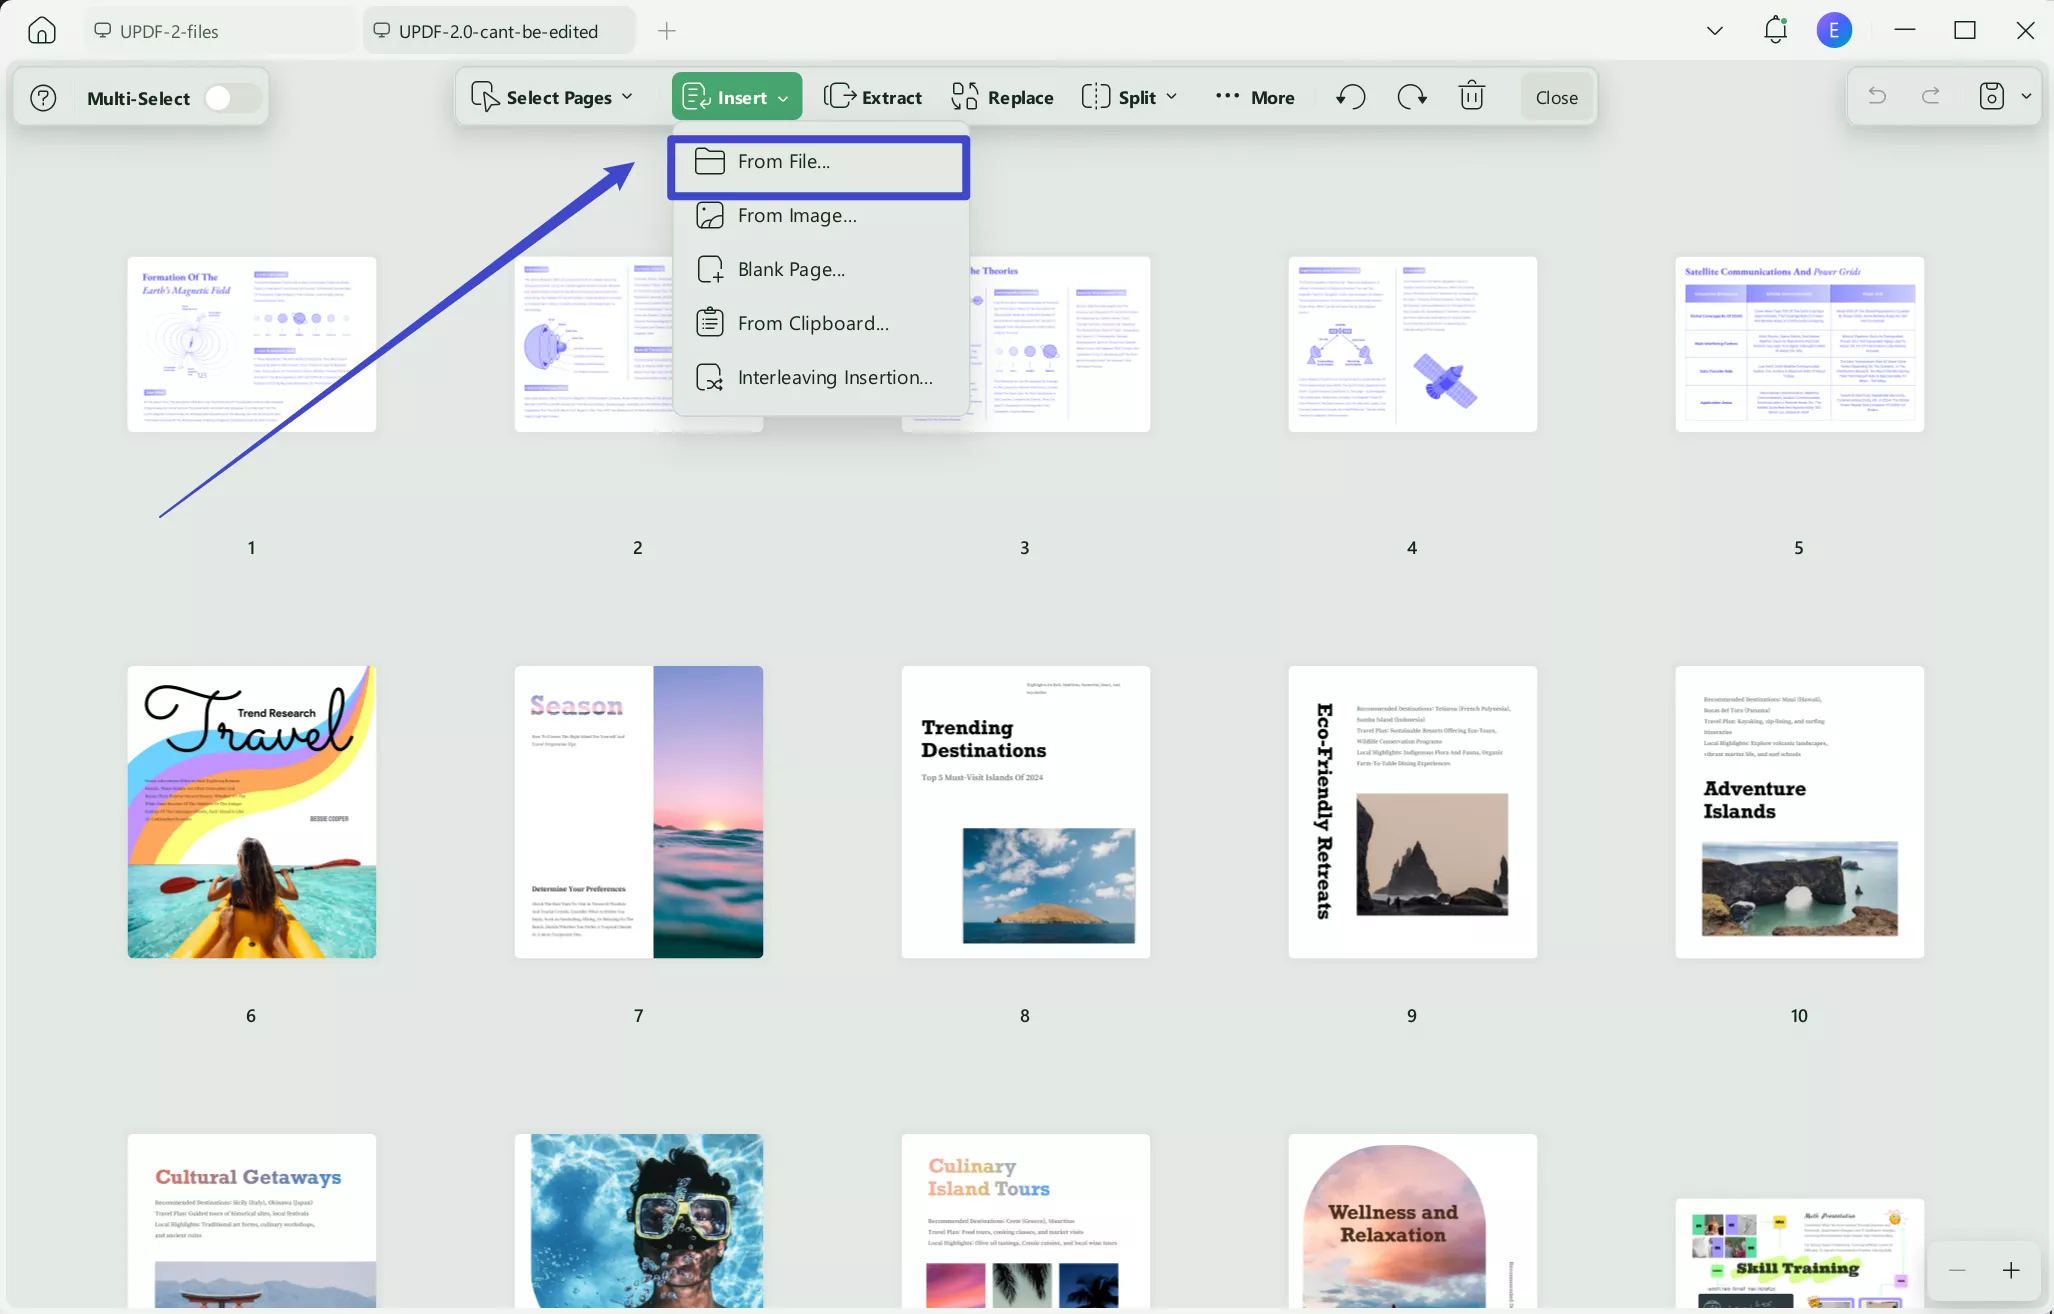Click the Home icon top left

pyautogui.click(x=41, y=30)
